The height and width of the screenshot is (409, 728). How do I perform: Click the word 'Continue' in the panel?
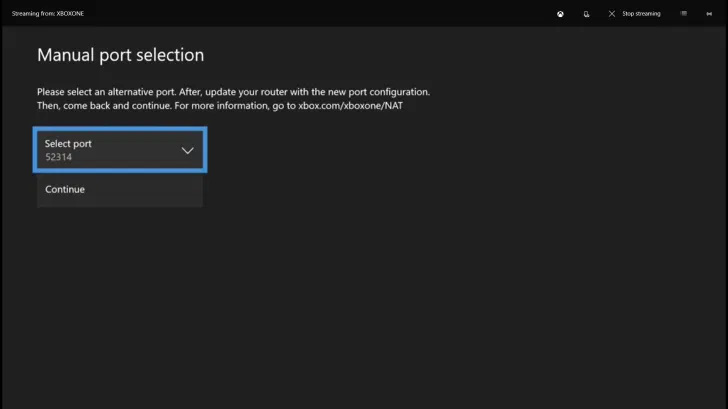[65, 189]
